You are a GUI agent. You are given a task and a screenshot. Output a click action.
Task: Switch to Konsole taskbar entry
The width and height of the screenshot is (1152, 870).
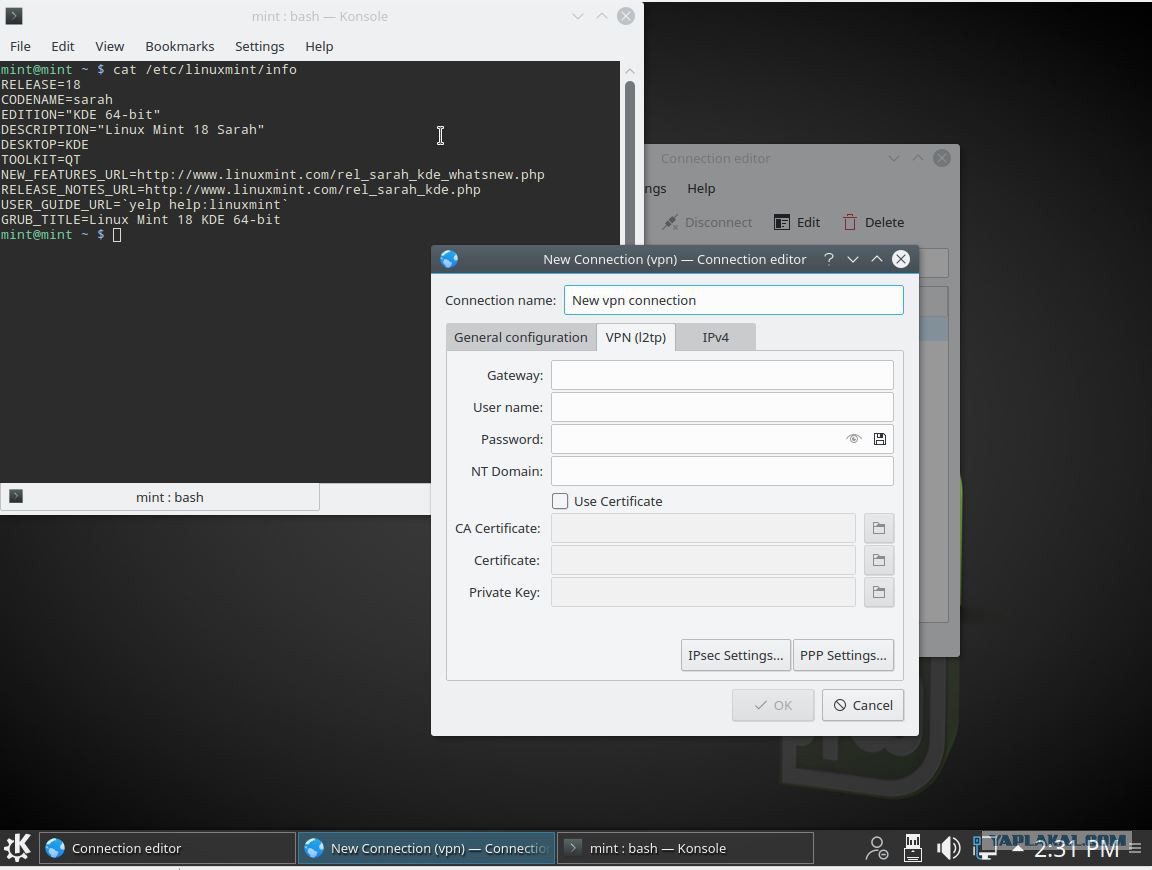click(685, 849)
